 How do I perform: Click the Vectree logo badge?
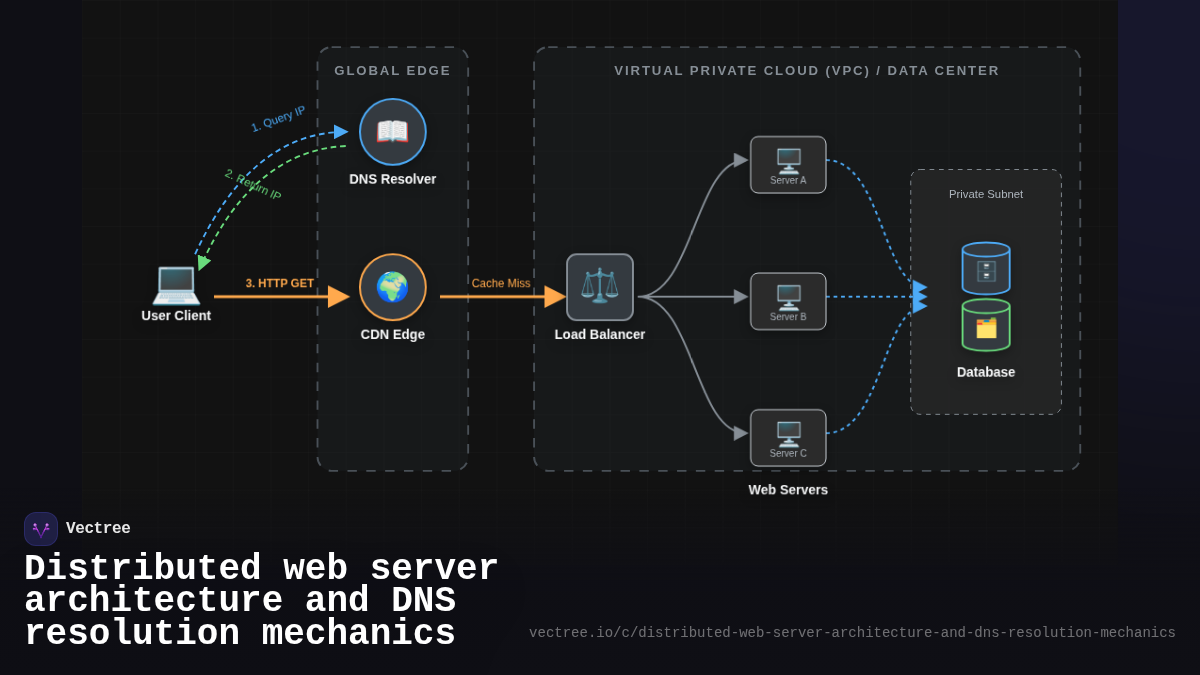(x=40, y=528)
